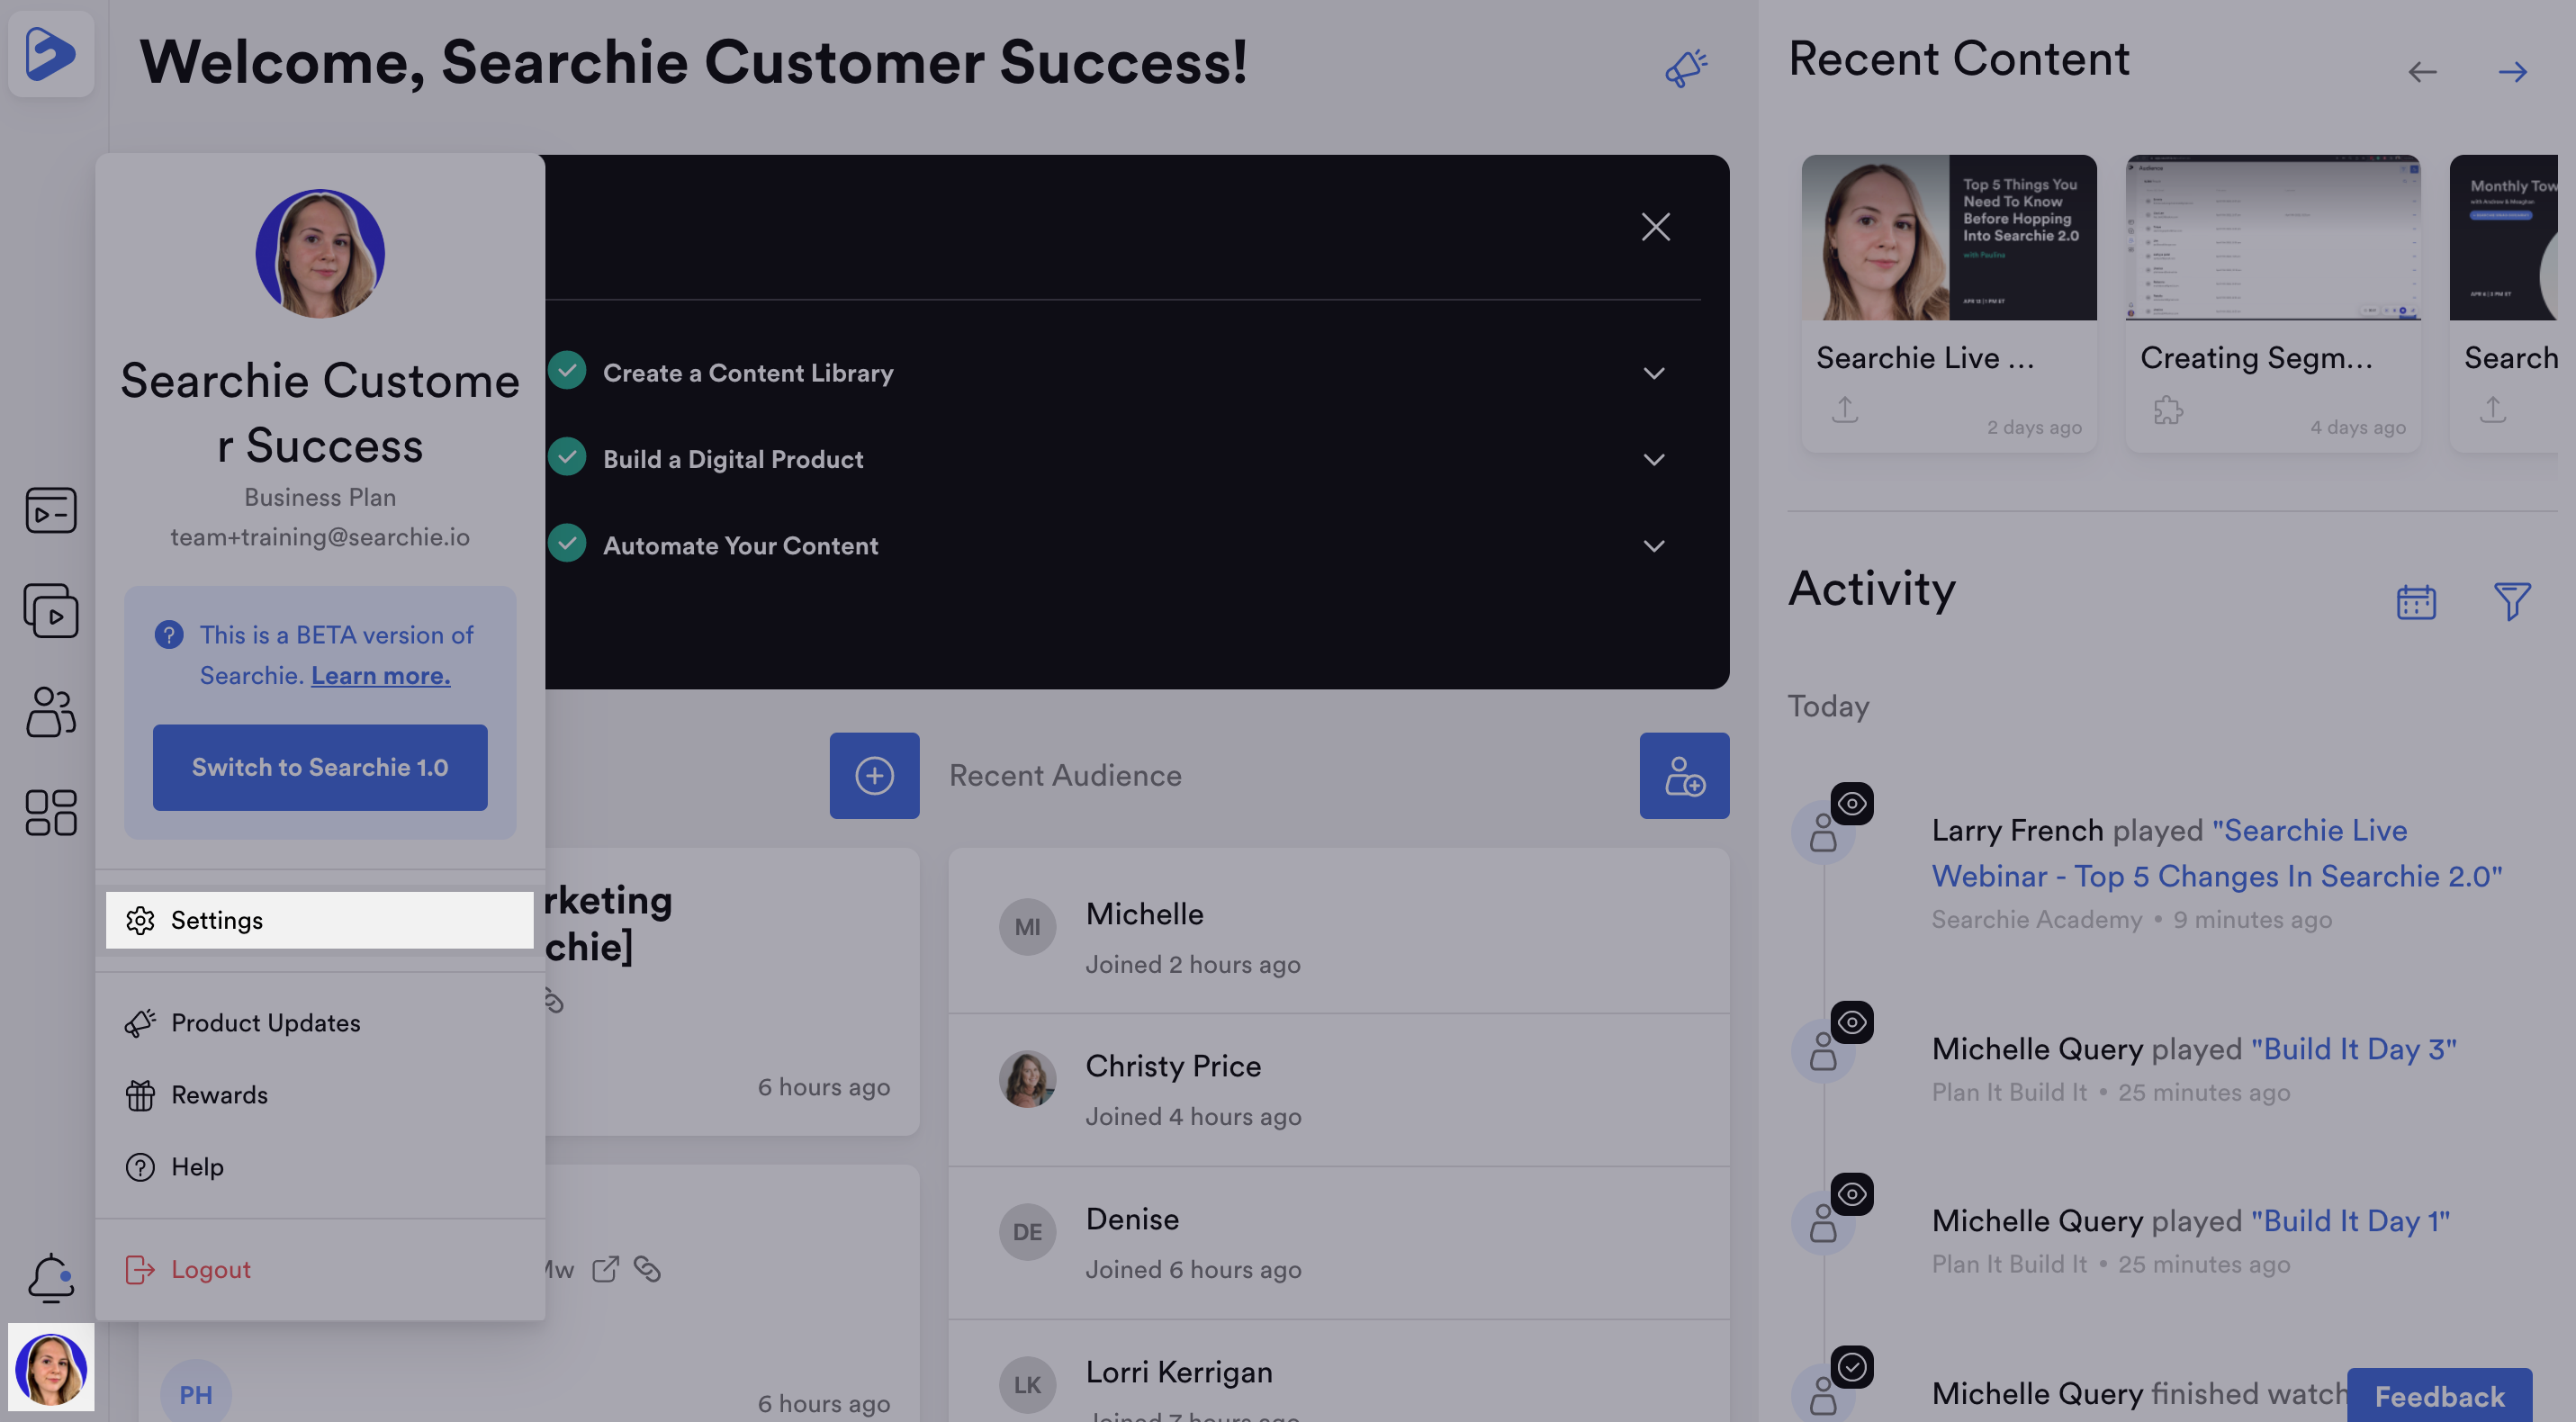
Task: Click the account avatar in sidebar bottom
Action: (51, 1368)
